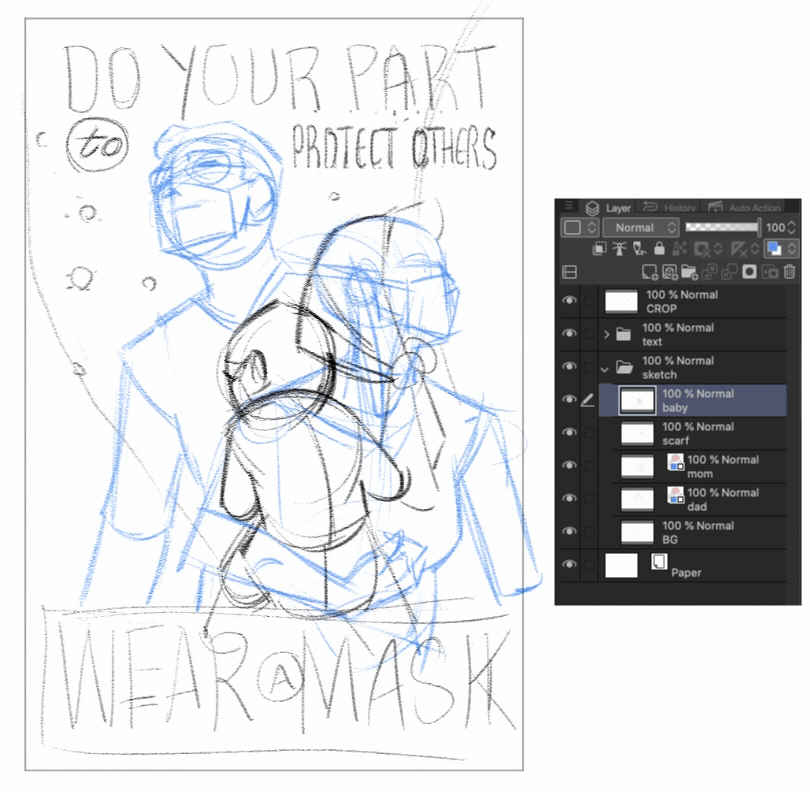
Task: Click the baby layer thumbnail
Action: coord(637,400)
